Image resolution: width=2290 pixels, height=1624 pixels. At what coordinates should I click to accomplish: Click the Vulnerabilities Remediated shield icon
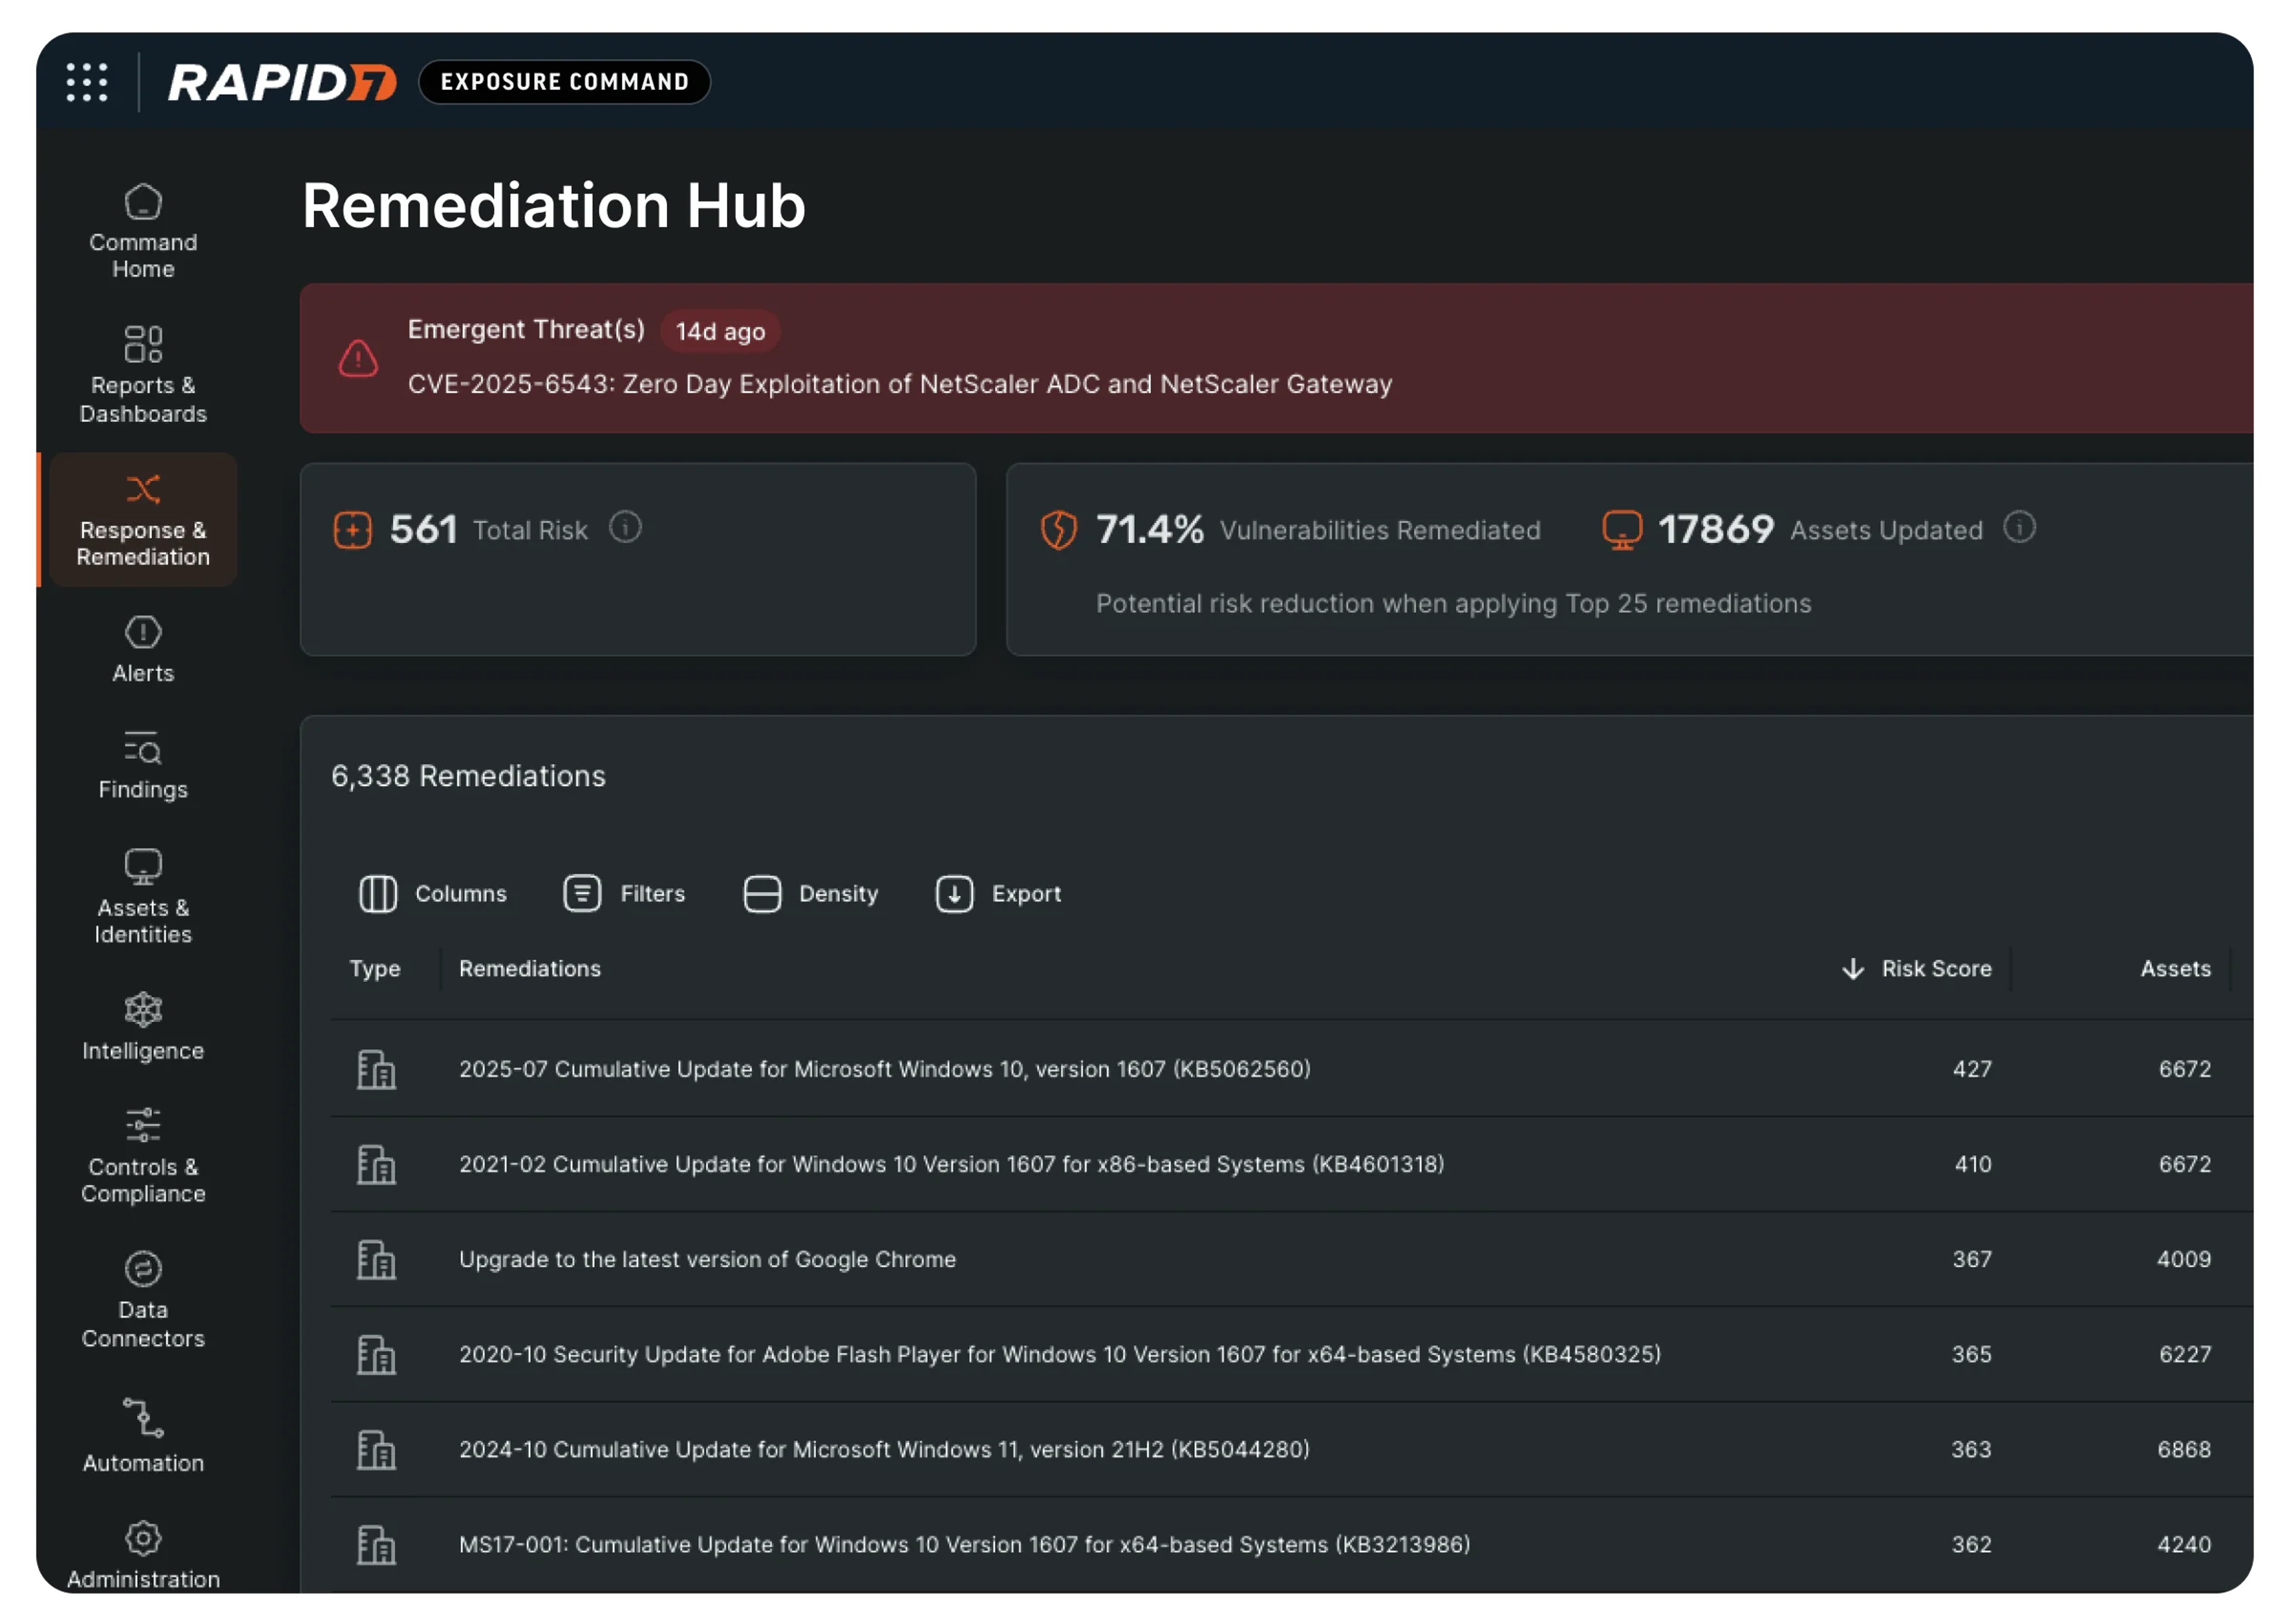click(x=1058, y=530)
